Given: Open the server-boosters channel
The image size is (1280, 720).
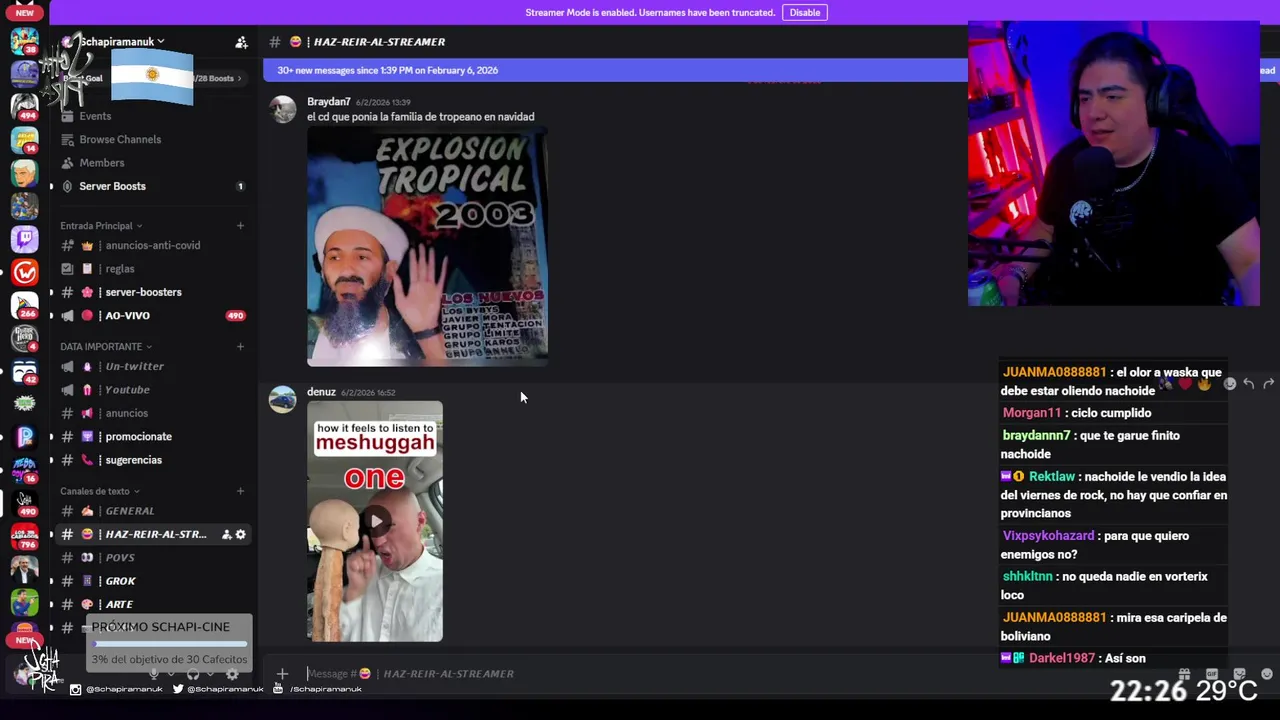Looking at the screenshot, I should [x=150, y=292].
